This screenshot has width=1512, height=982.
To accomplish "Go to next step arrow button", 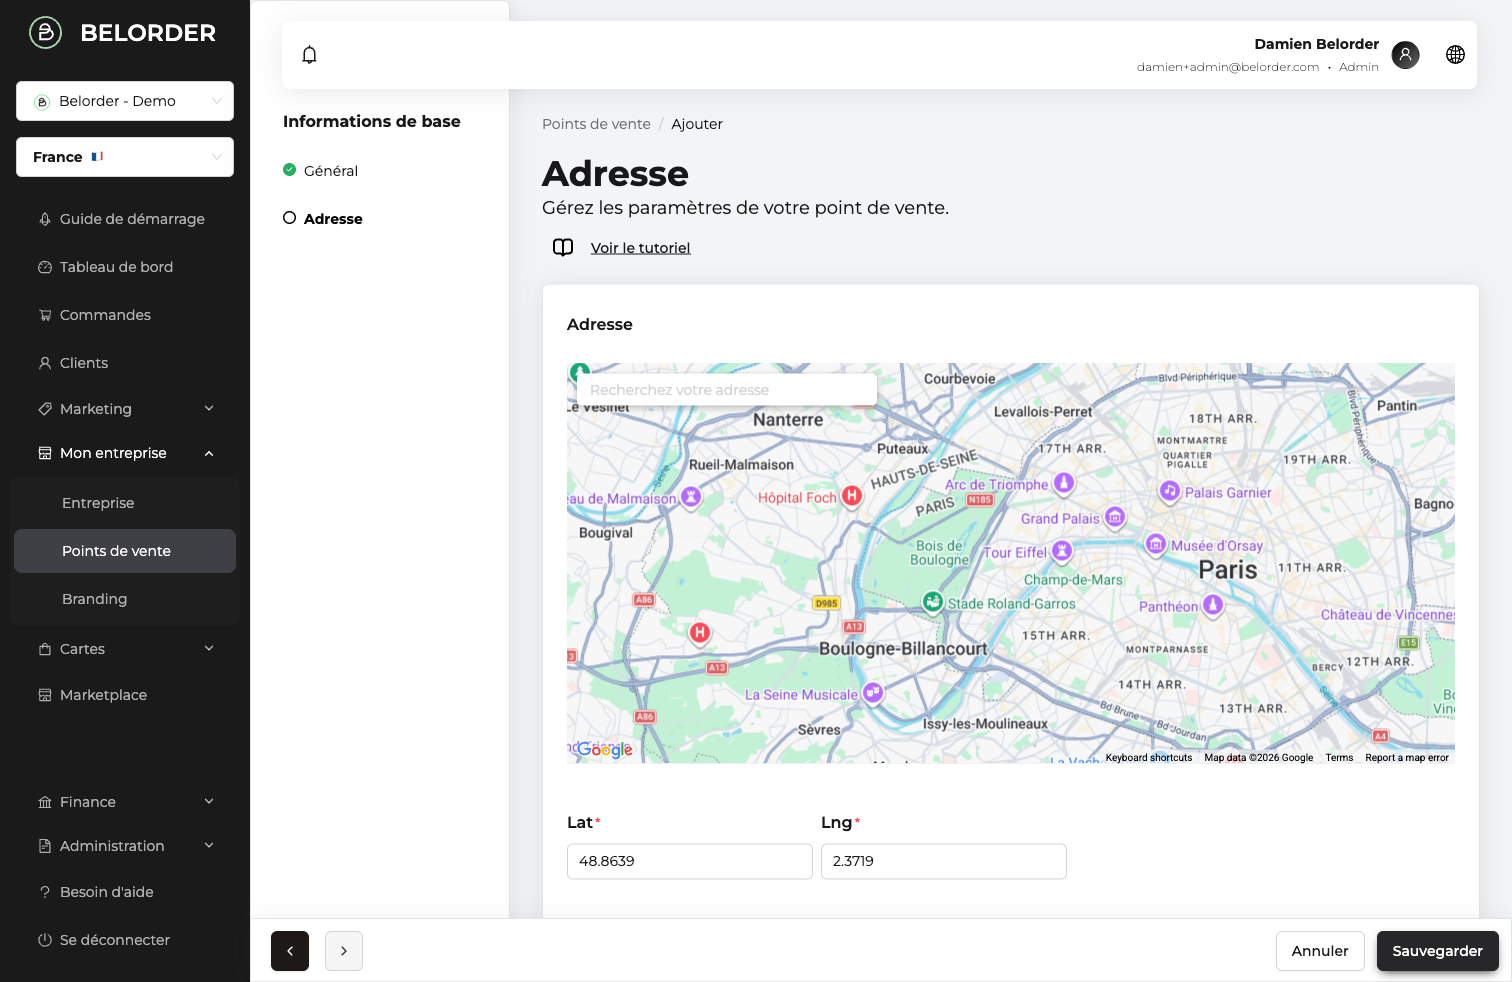I will (344, 951).
